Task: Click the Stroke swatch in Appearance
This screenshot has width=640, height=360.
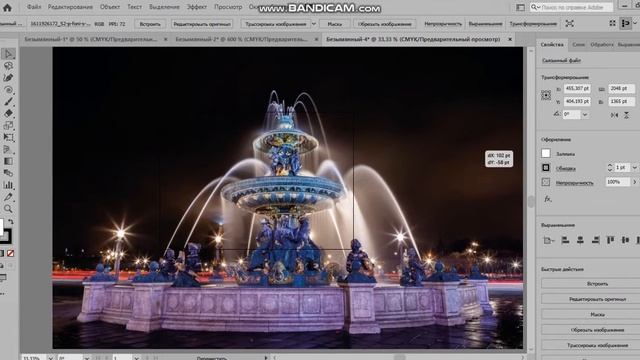Action: [x=546, y=168]
